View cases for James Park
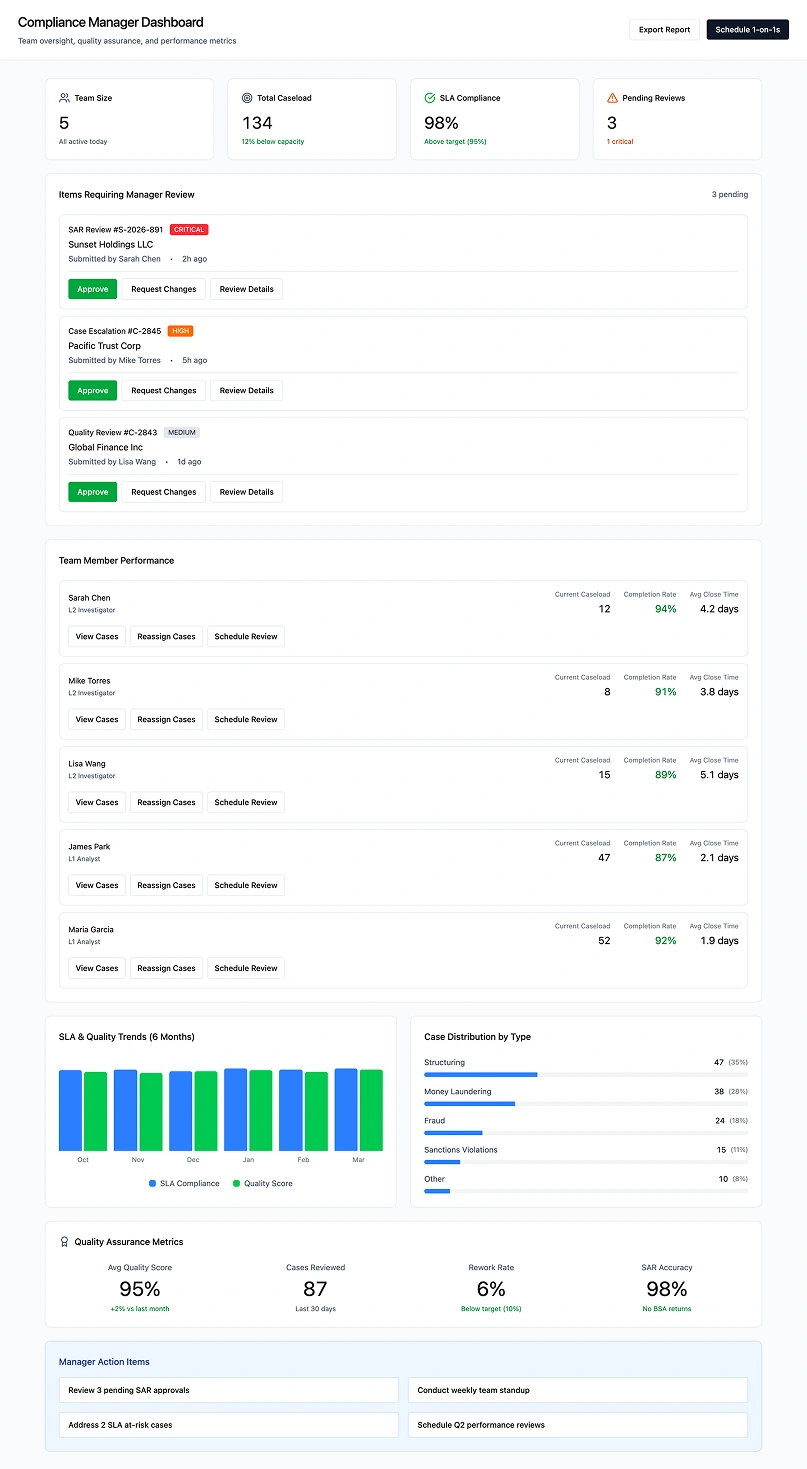This screenshot has width=807, height=1469. [x=97, y=885]
